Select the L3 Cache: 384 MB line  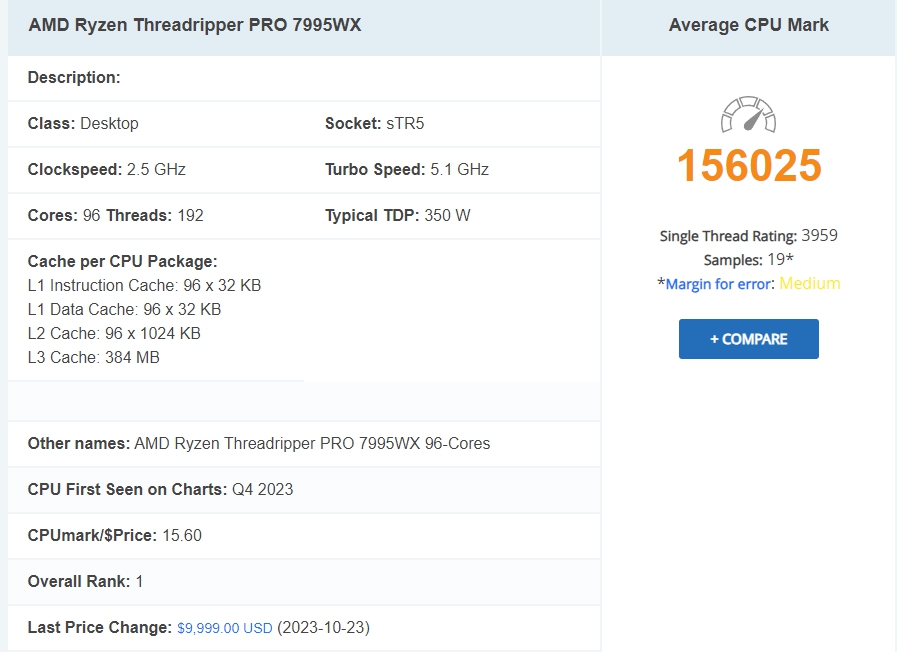(x=93, y=357)
